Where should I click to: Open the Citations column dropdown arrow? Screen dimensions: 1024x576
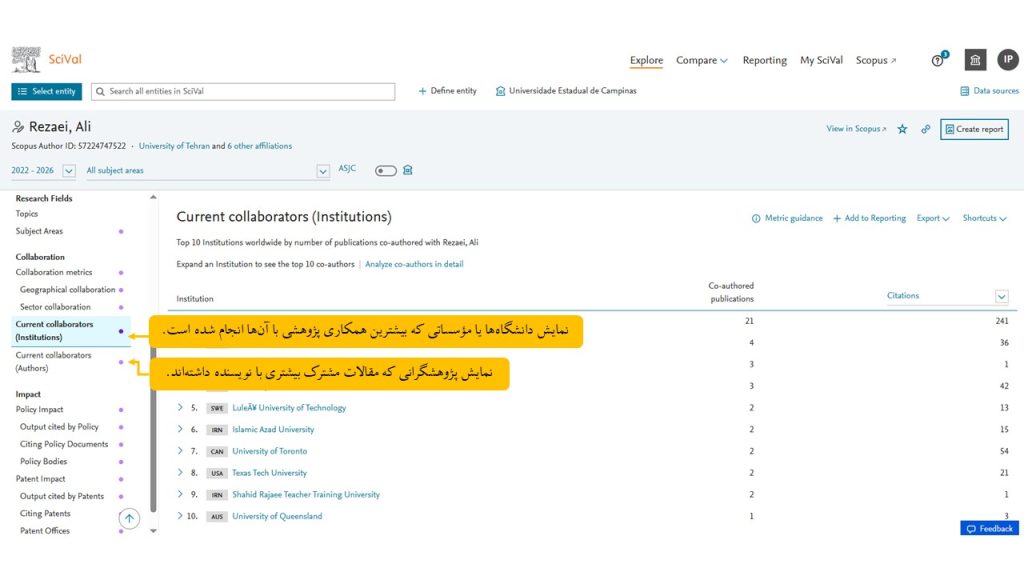(x=1001, y=296)
